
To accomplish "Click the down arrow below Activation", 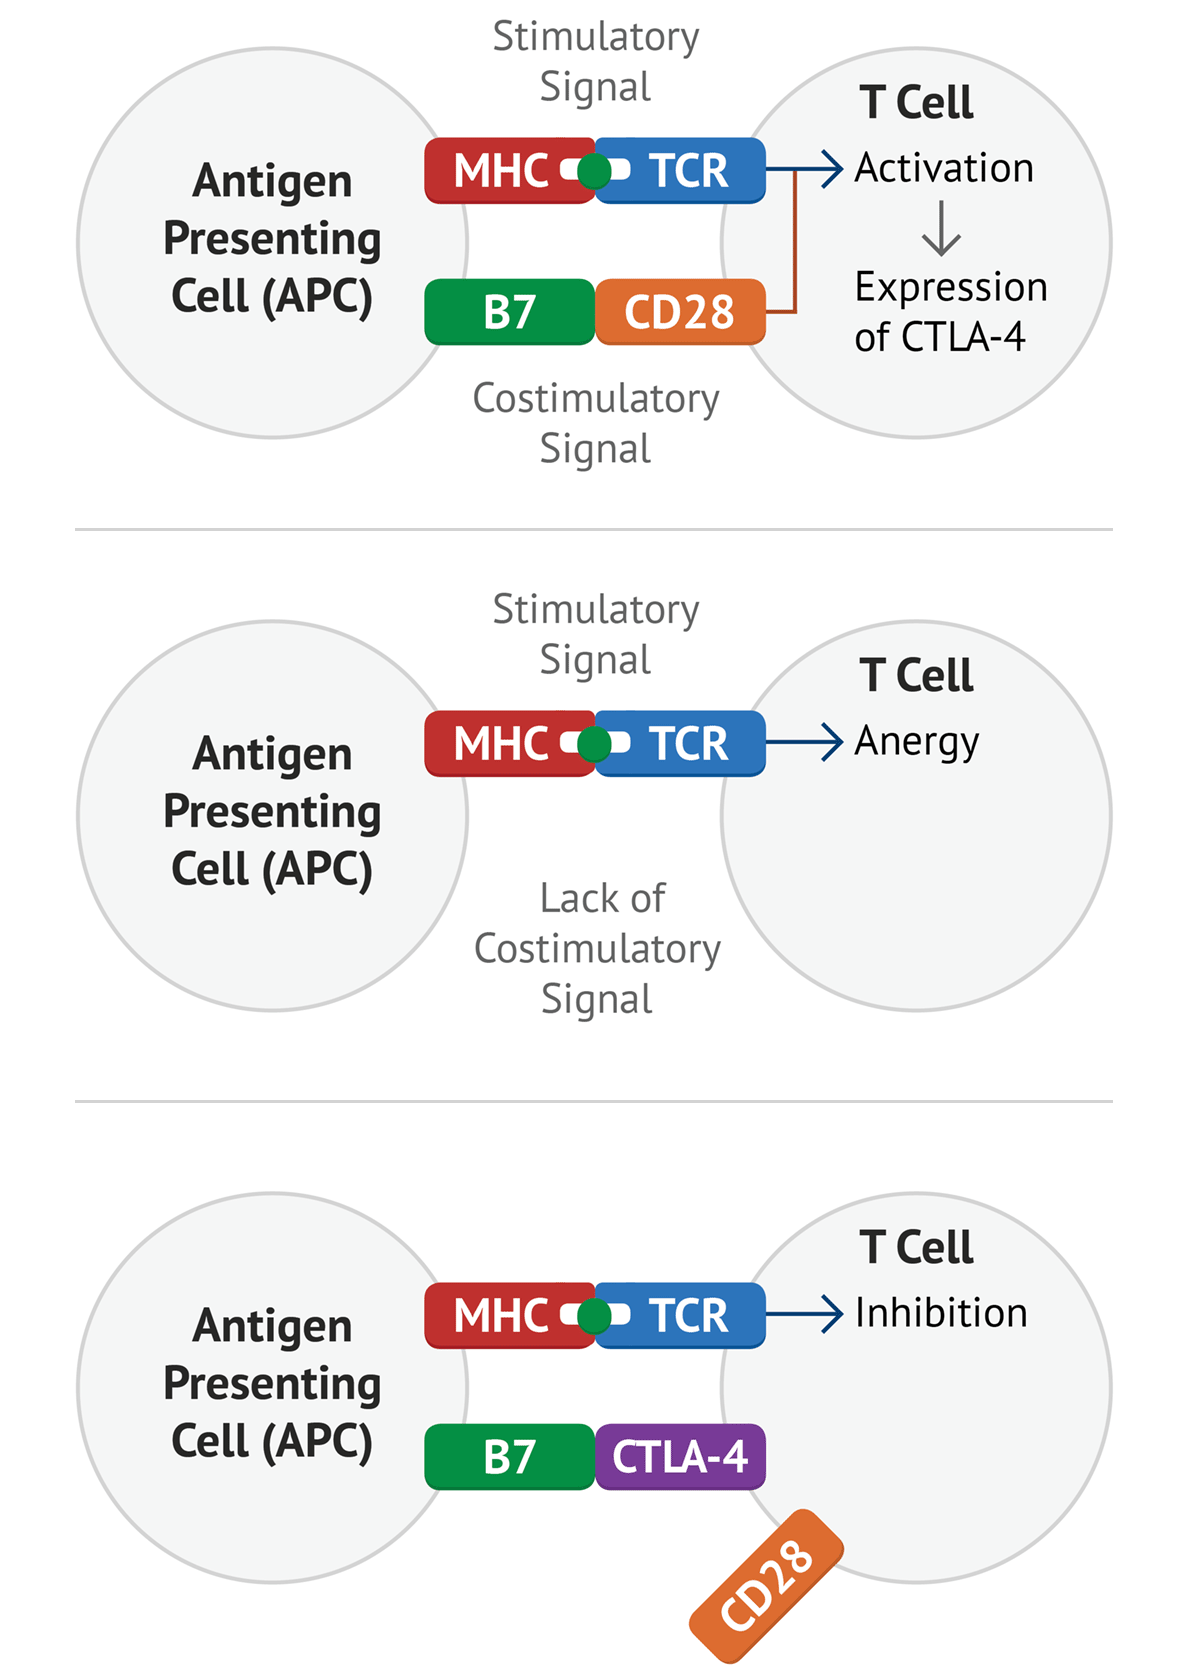I will (941, 229).
